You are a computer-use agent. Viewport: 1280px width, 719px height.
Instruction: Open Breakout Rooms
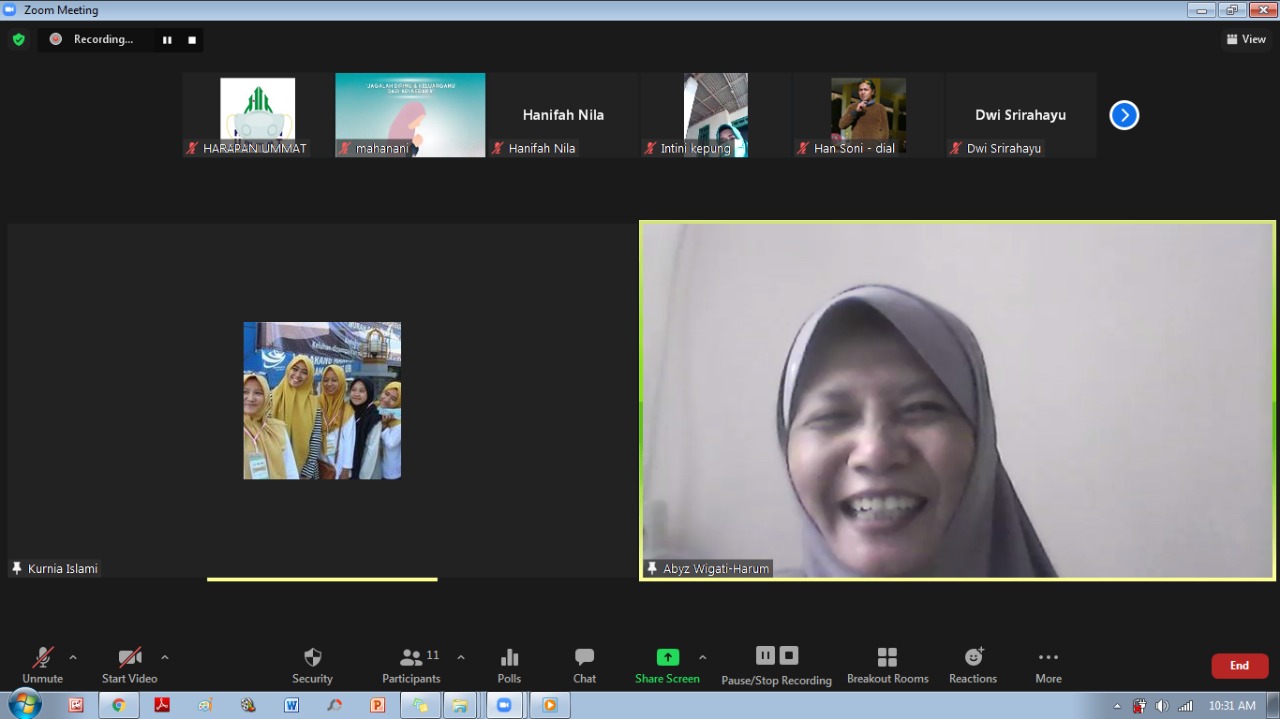tap(887, 665)
